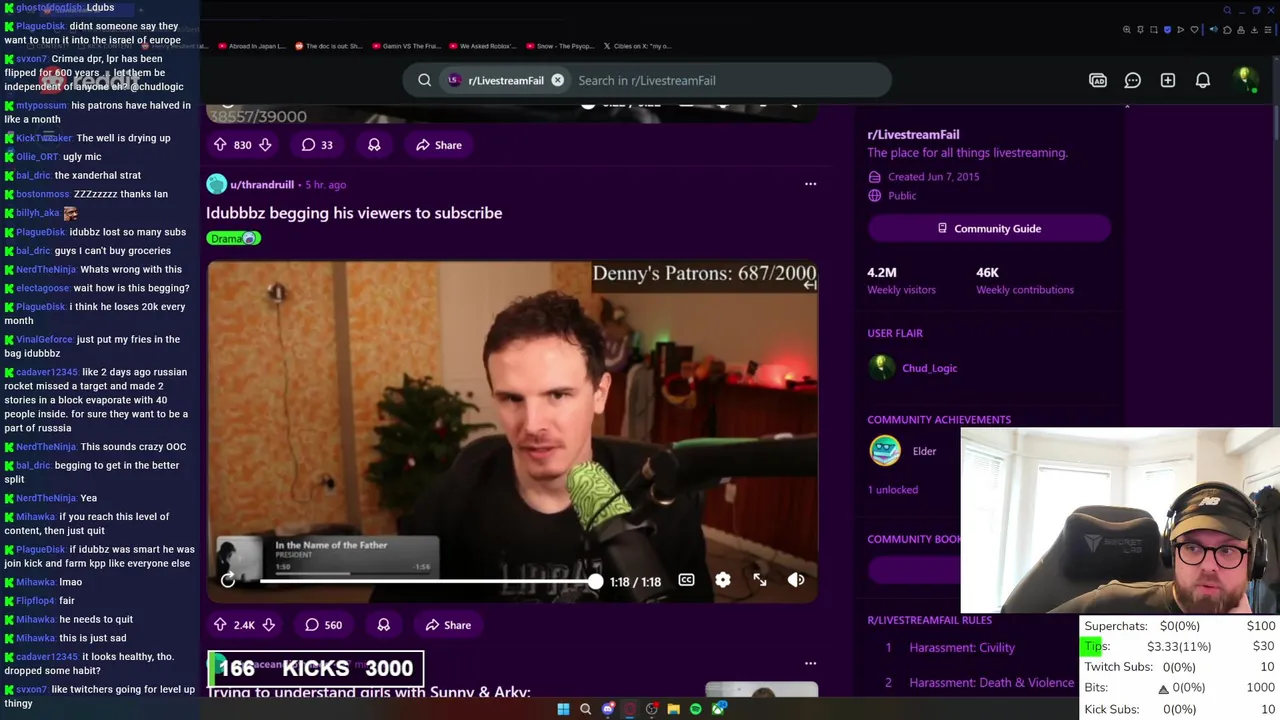Switch to Gamin VS The Frui tab
The width and height of the screenshot is (1280, 720).
[x=404, y=46]
